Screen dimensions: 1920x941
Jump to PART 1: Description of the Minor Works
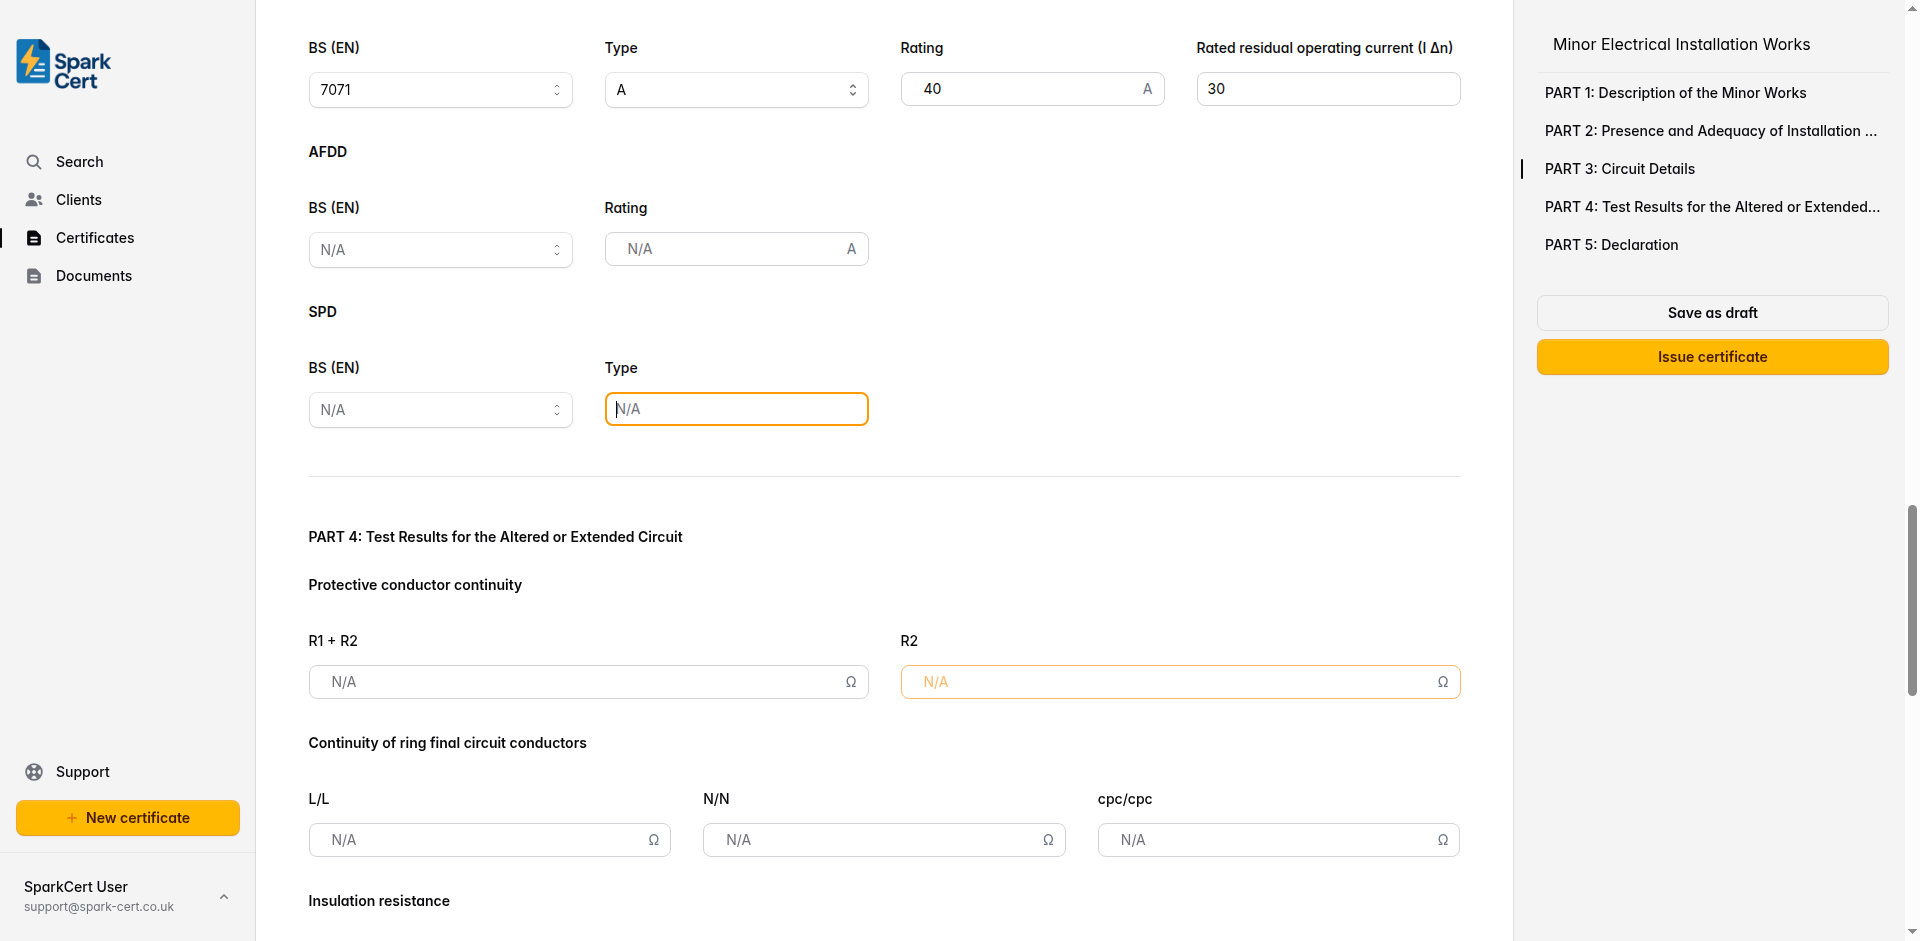1675,93
